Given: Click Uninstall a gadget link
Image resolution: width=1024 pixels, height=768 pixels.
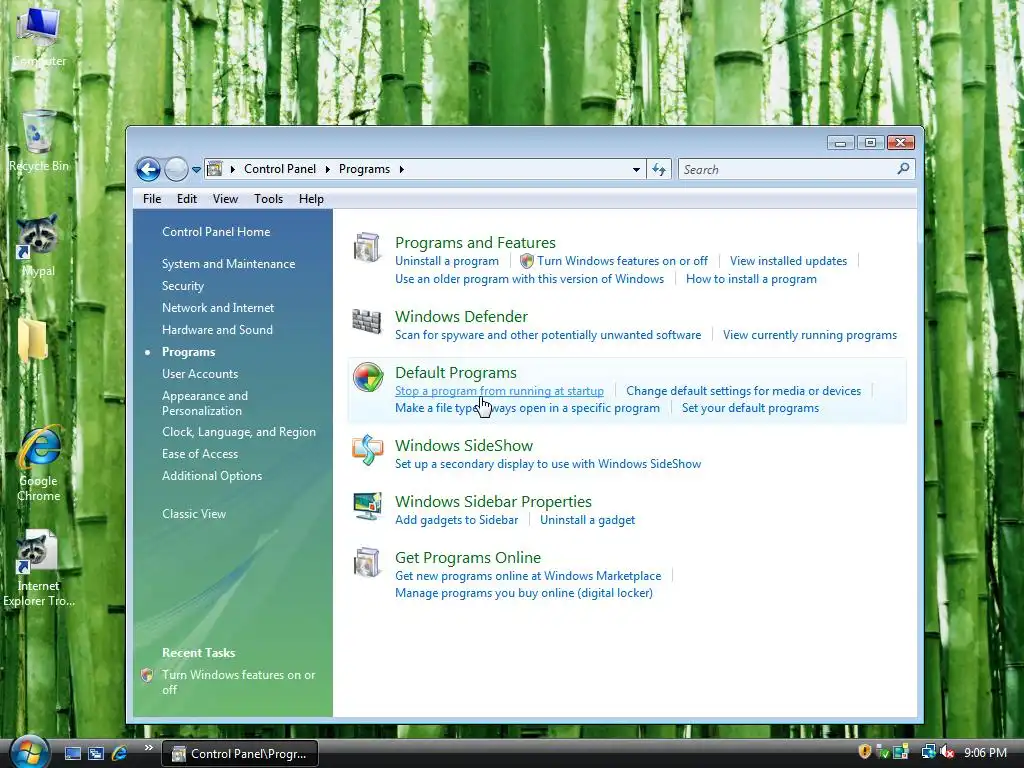Looking at the screenshot, I should 587,520.
